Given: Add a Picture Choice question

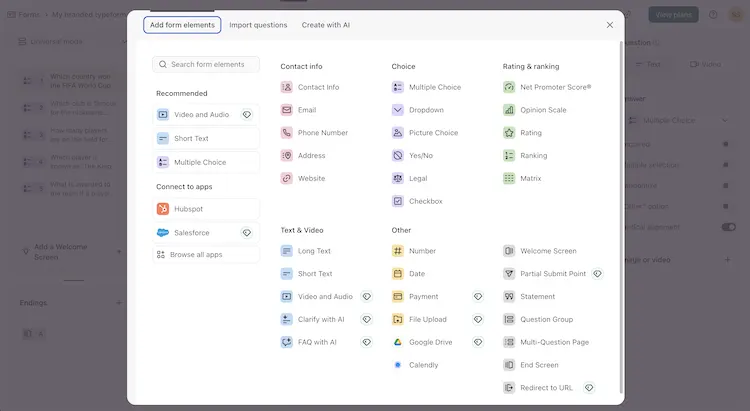Looking at the screenshot, I should click(425, 133).
